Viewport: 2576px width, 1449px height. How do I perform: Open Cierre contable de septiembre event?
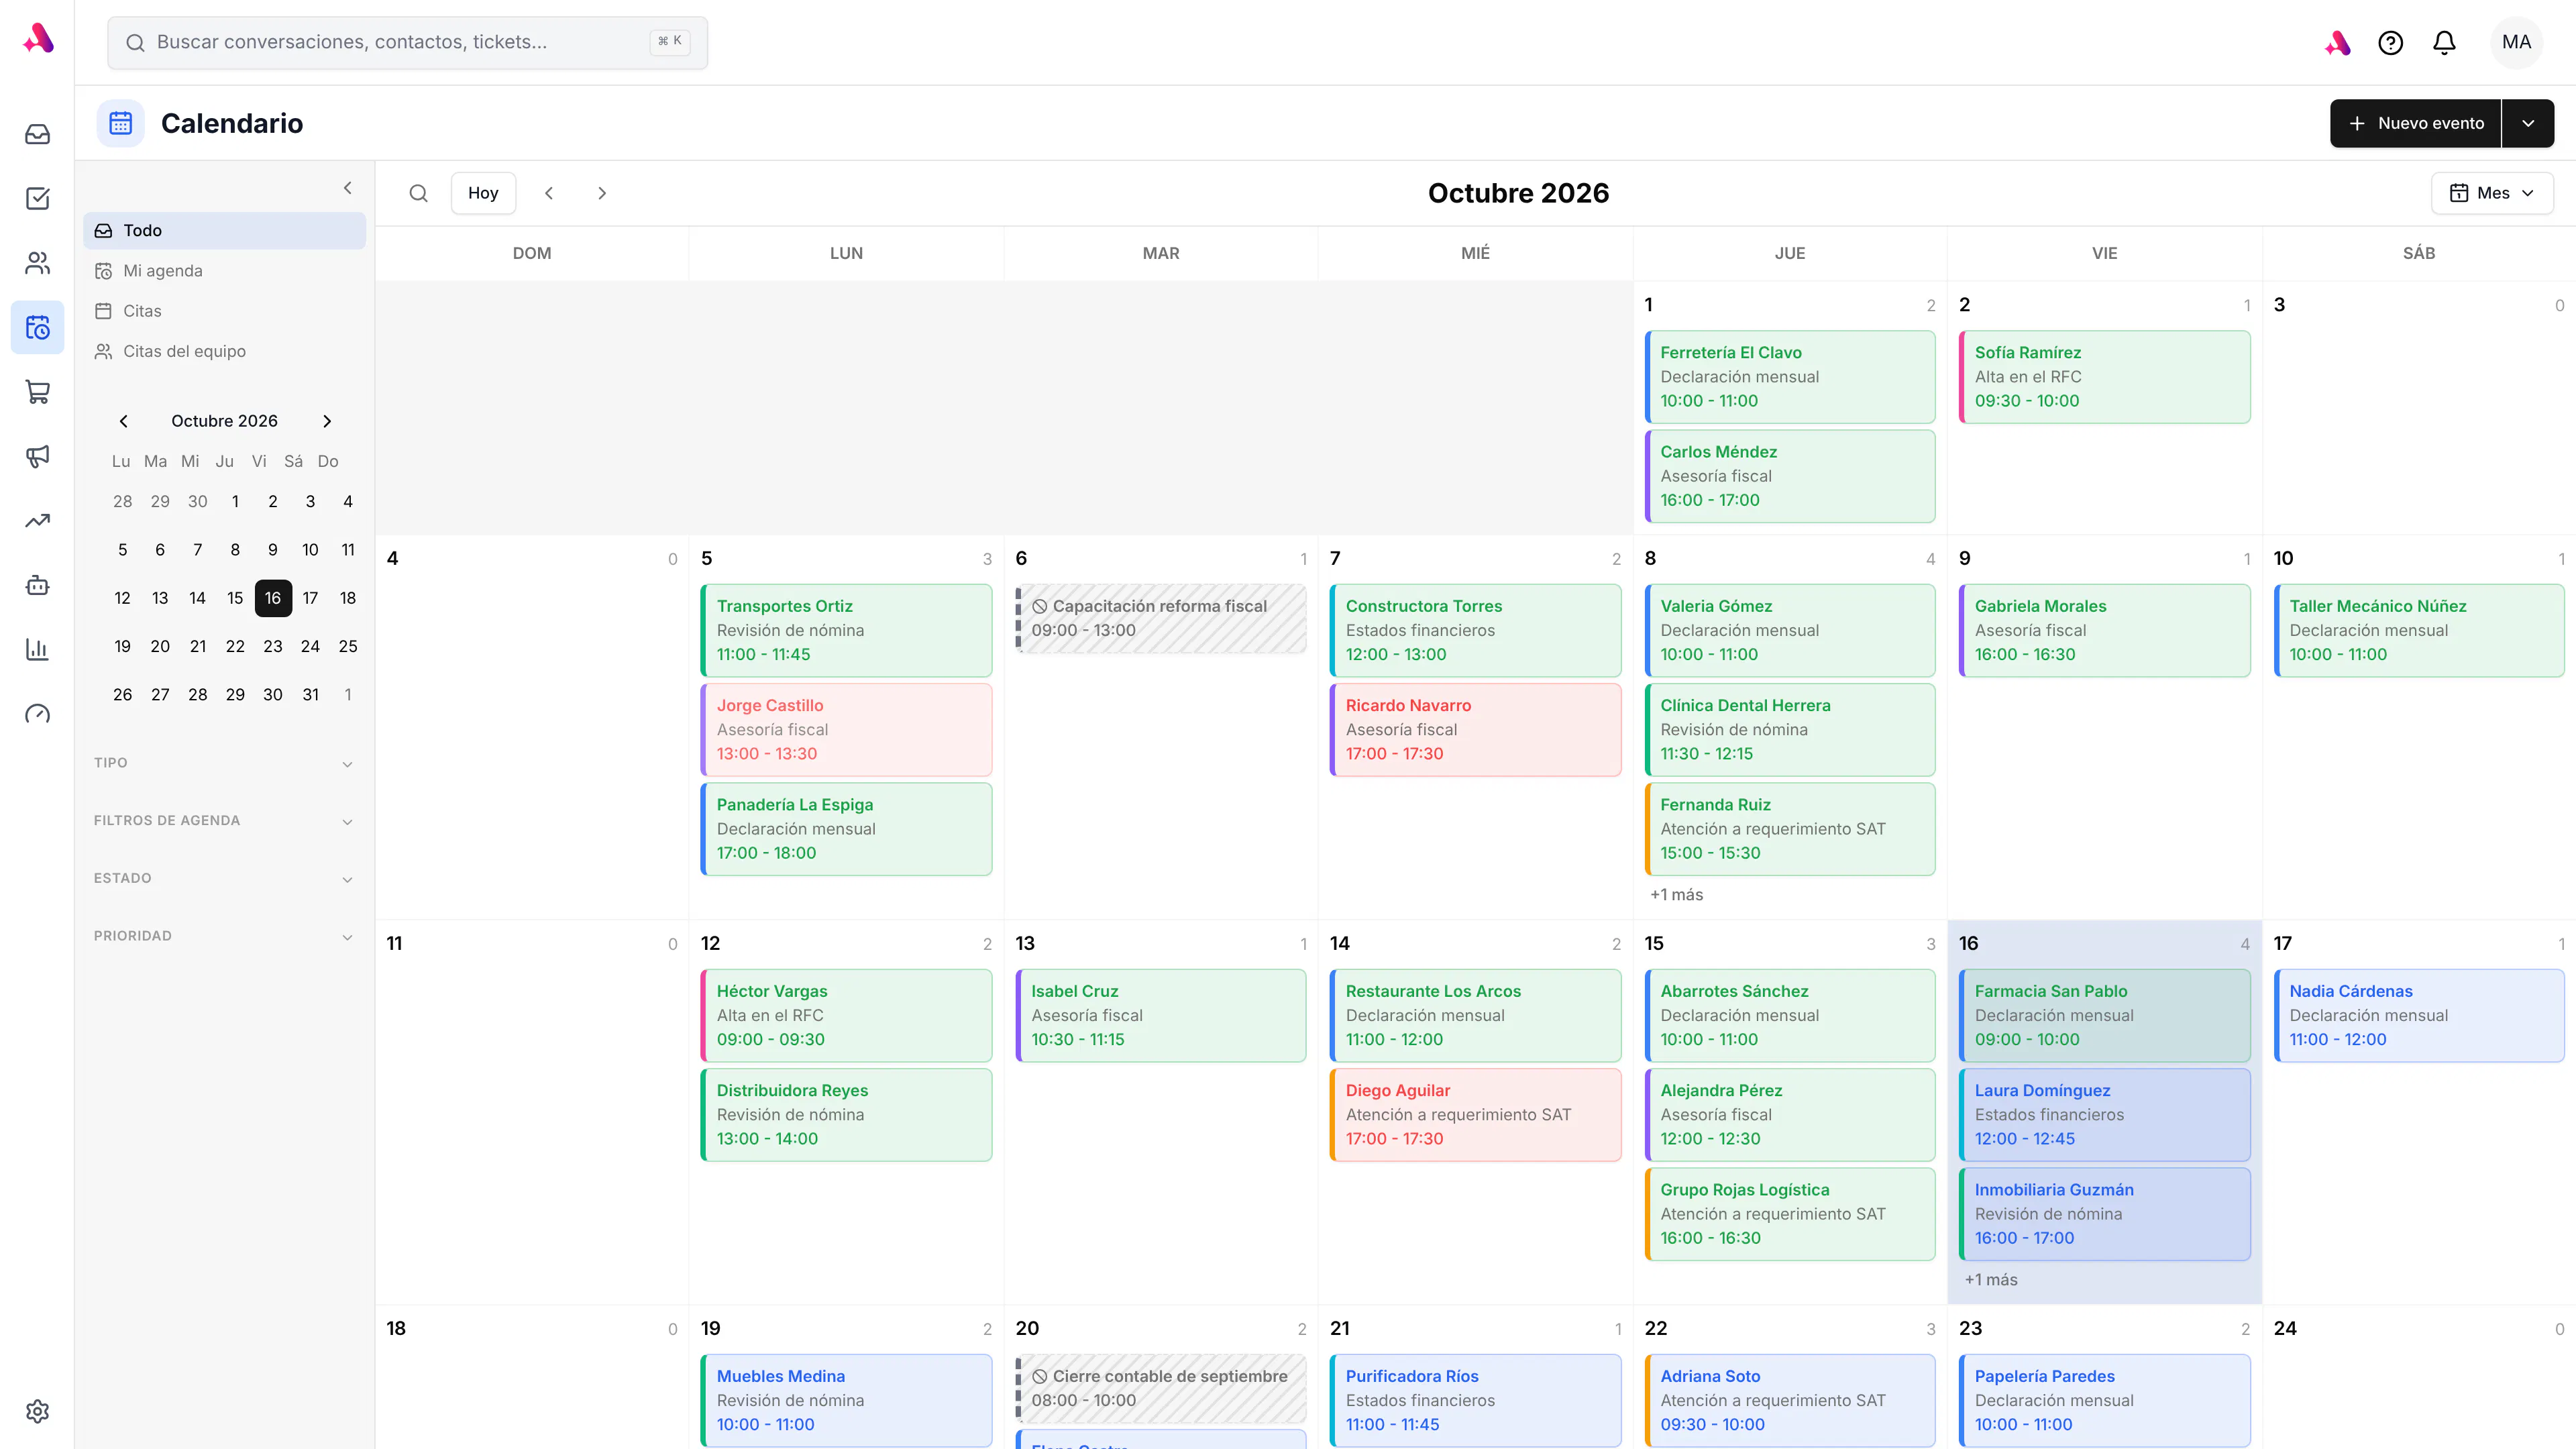point(1161,1389)
